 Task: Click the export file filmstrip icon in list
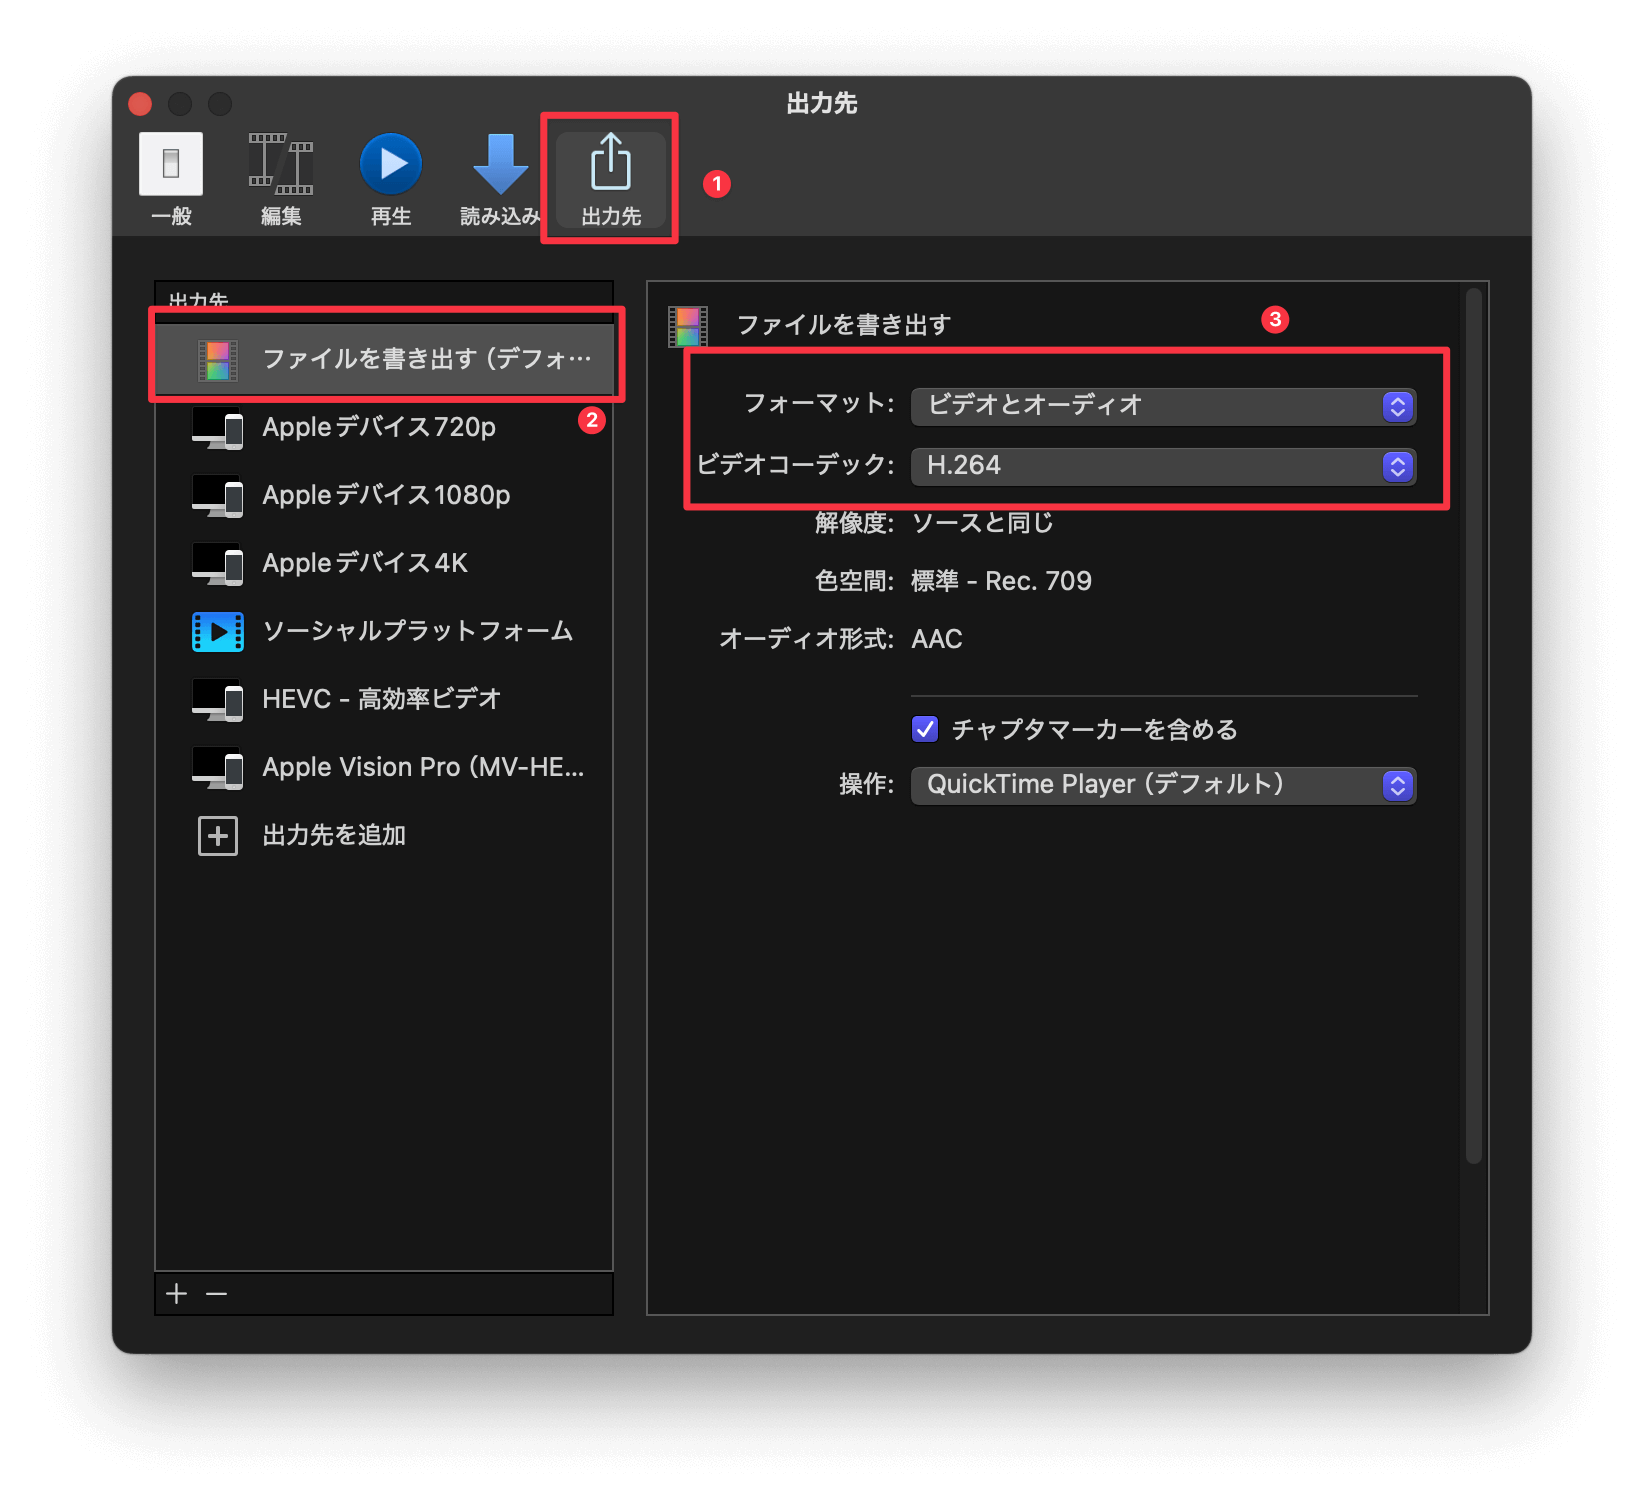point(217,360)
